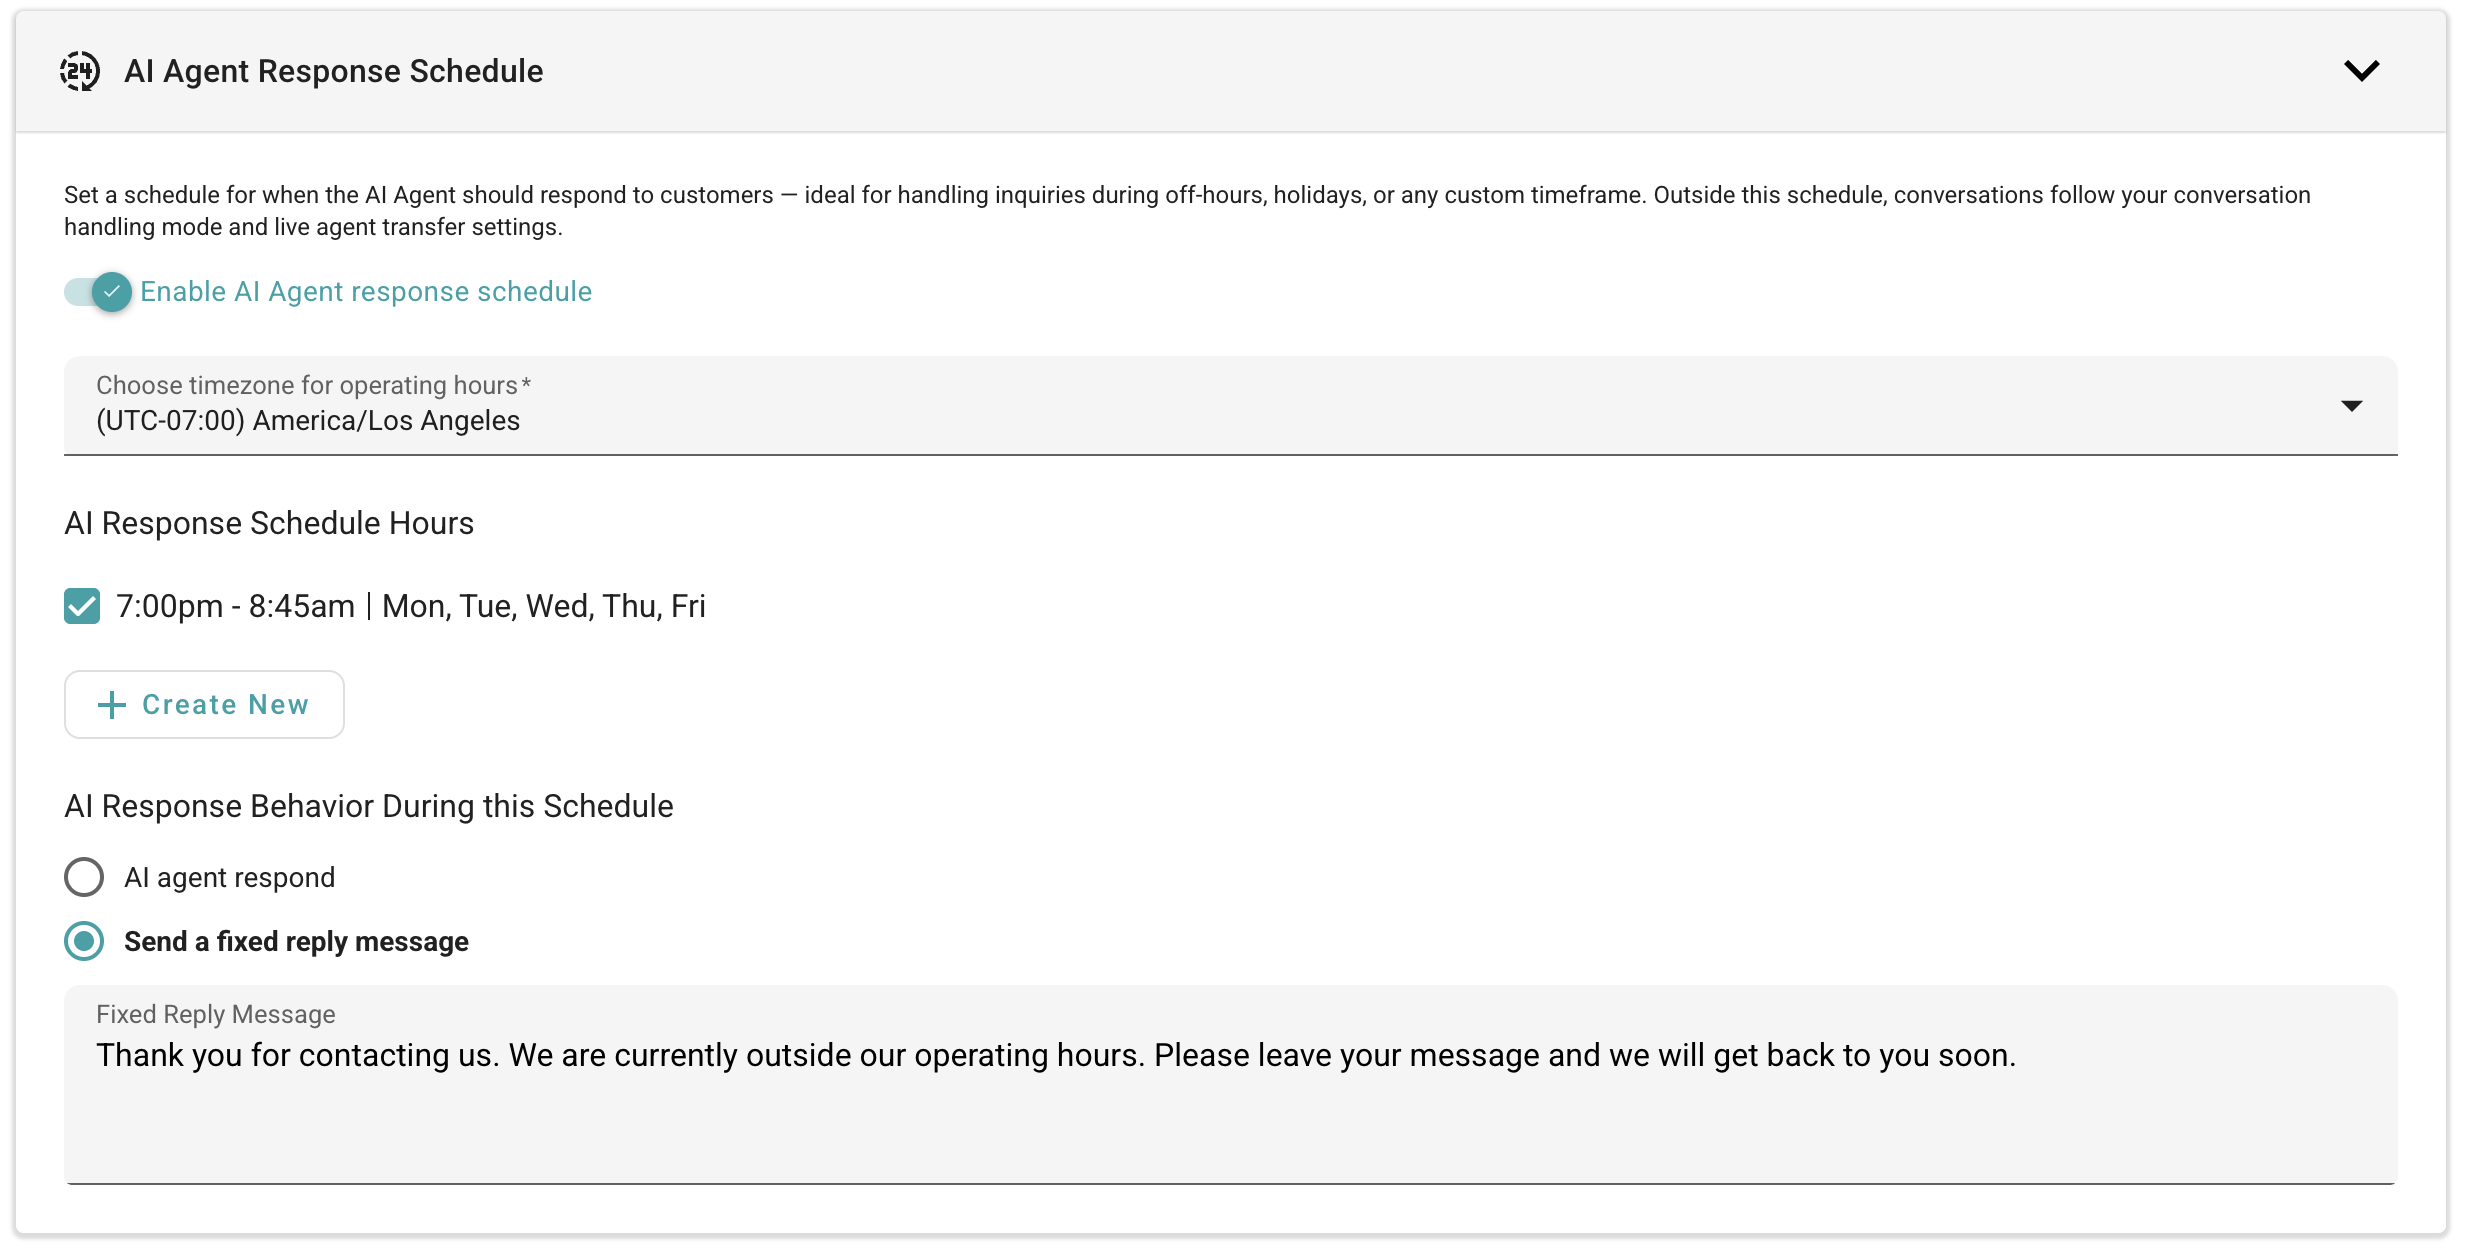2466x1252 pixels.
Task: Click the America/Los Angeles timezone value
Action: [x=308, y=421]
